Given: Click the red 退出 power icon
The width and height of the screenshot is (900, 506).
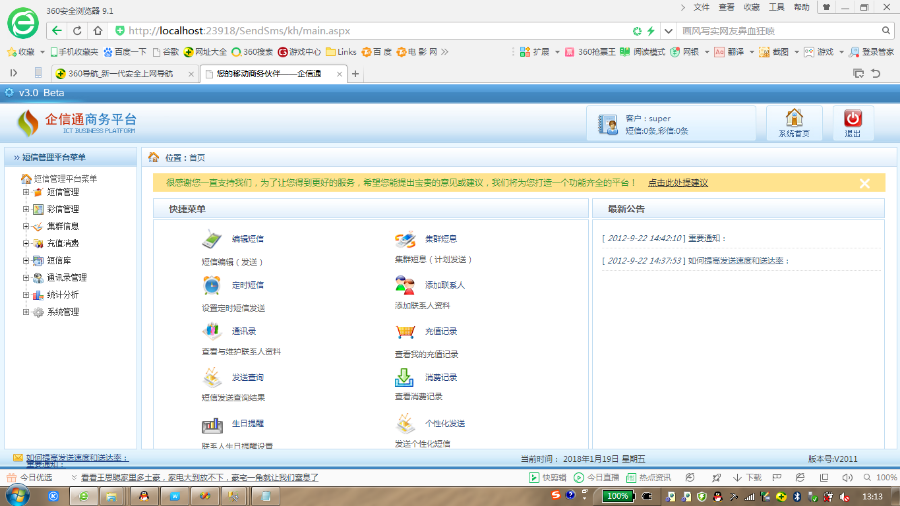Looking at the screenshot, I should tap(852, 118).
